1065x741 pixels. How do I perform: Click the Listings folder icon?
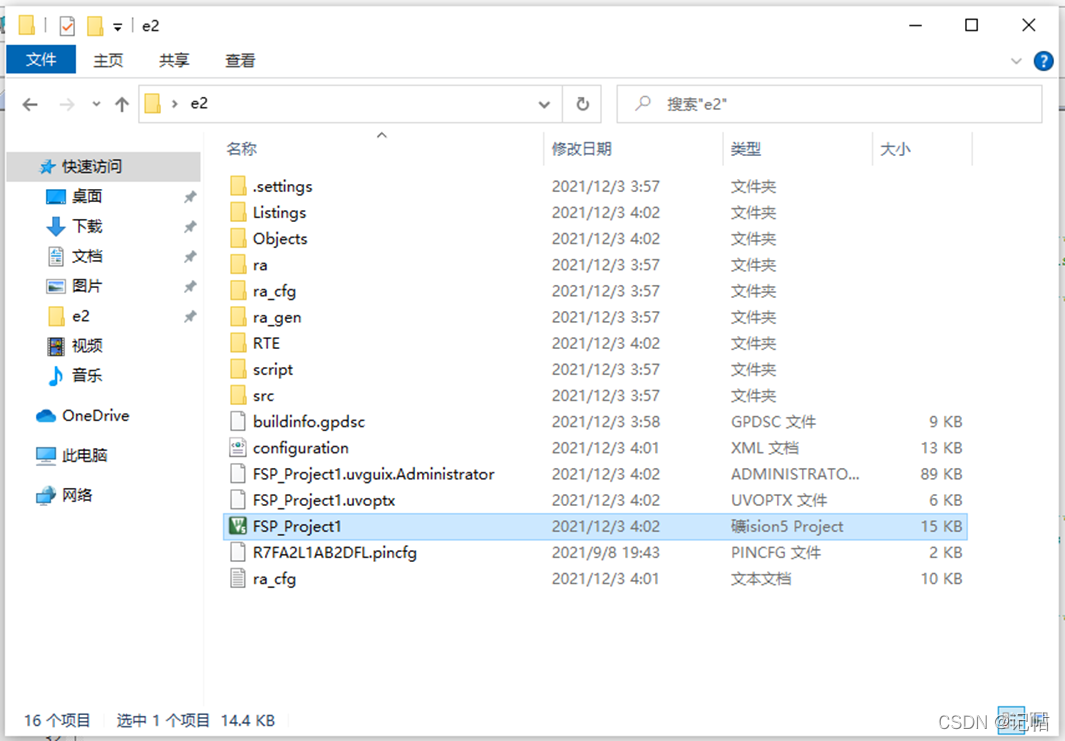point(238,213)
